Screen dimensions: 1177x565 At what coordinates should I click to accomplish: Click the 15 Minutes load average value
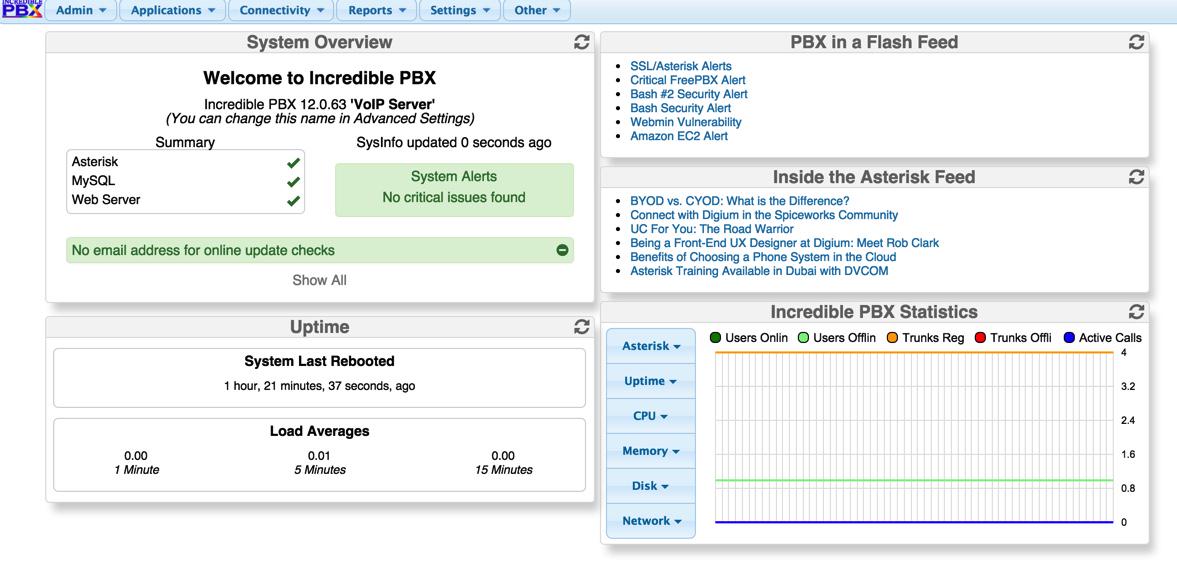[503, 456]
